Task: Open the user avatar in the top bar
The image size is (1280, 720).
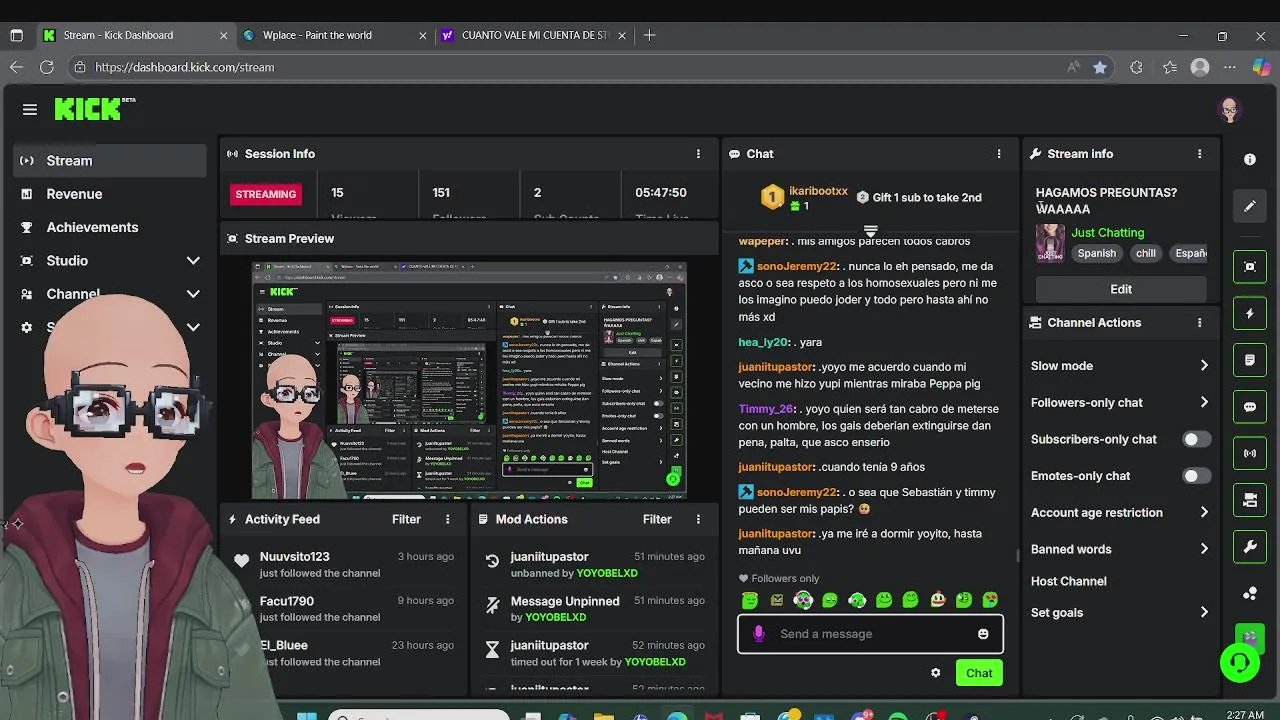Action: pyautogui.click(x=1230, y=110)
